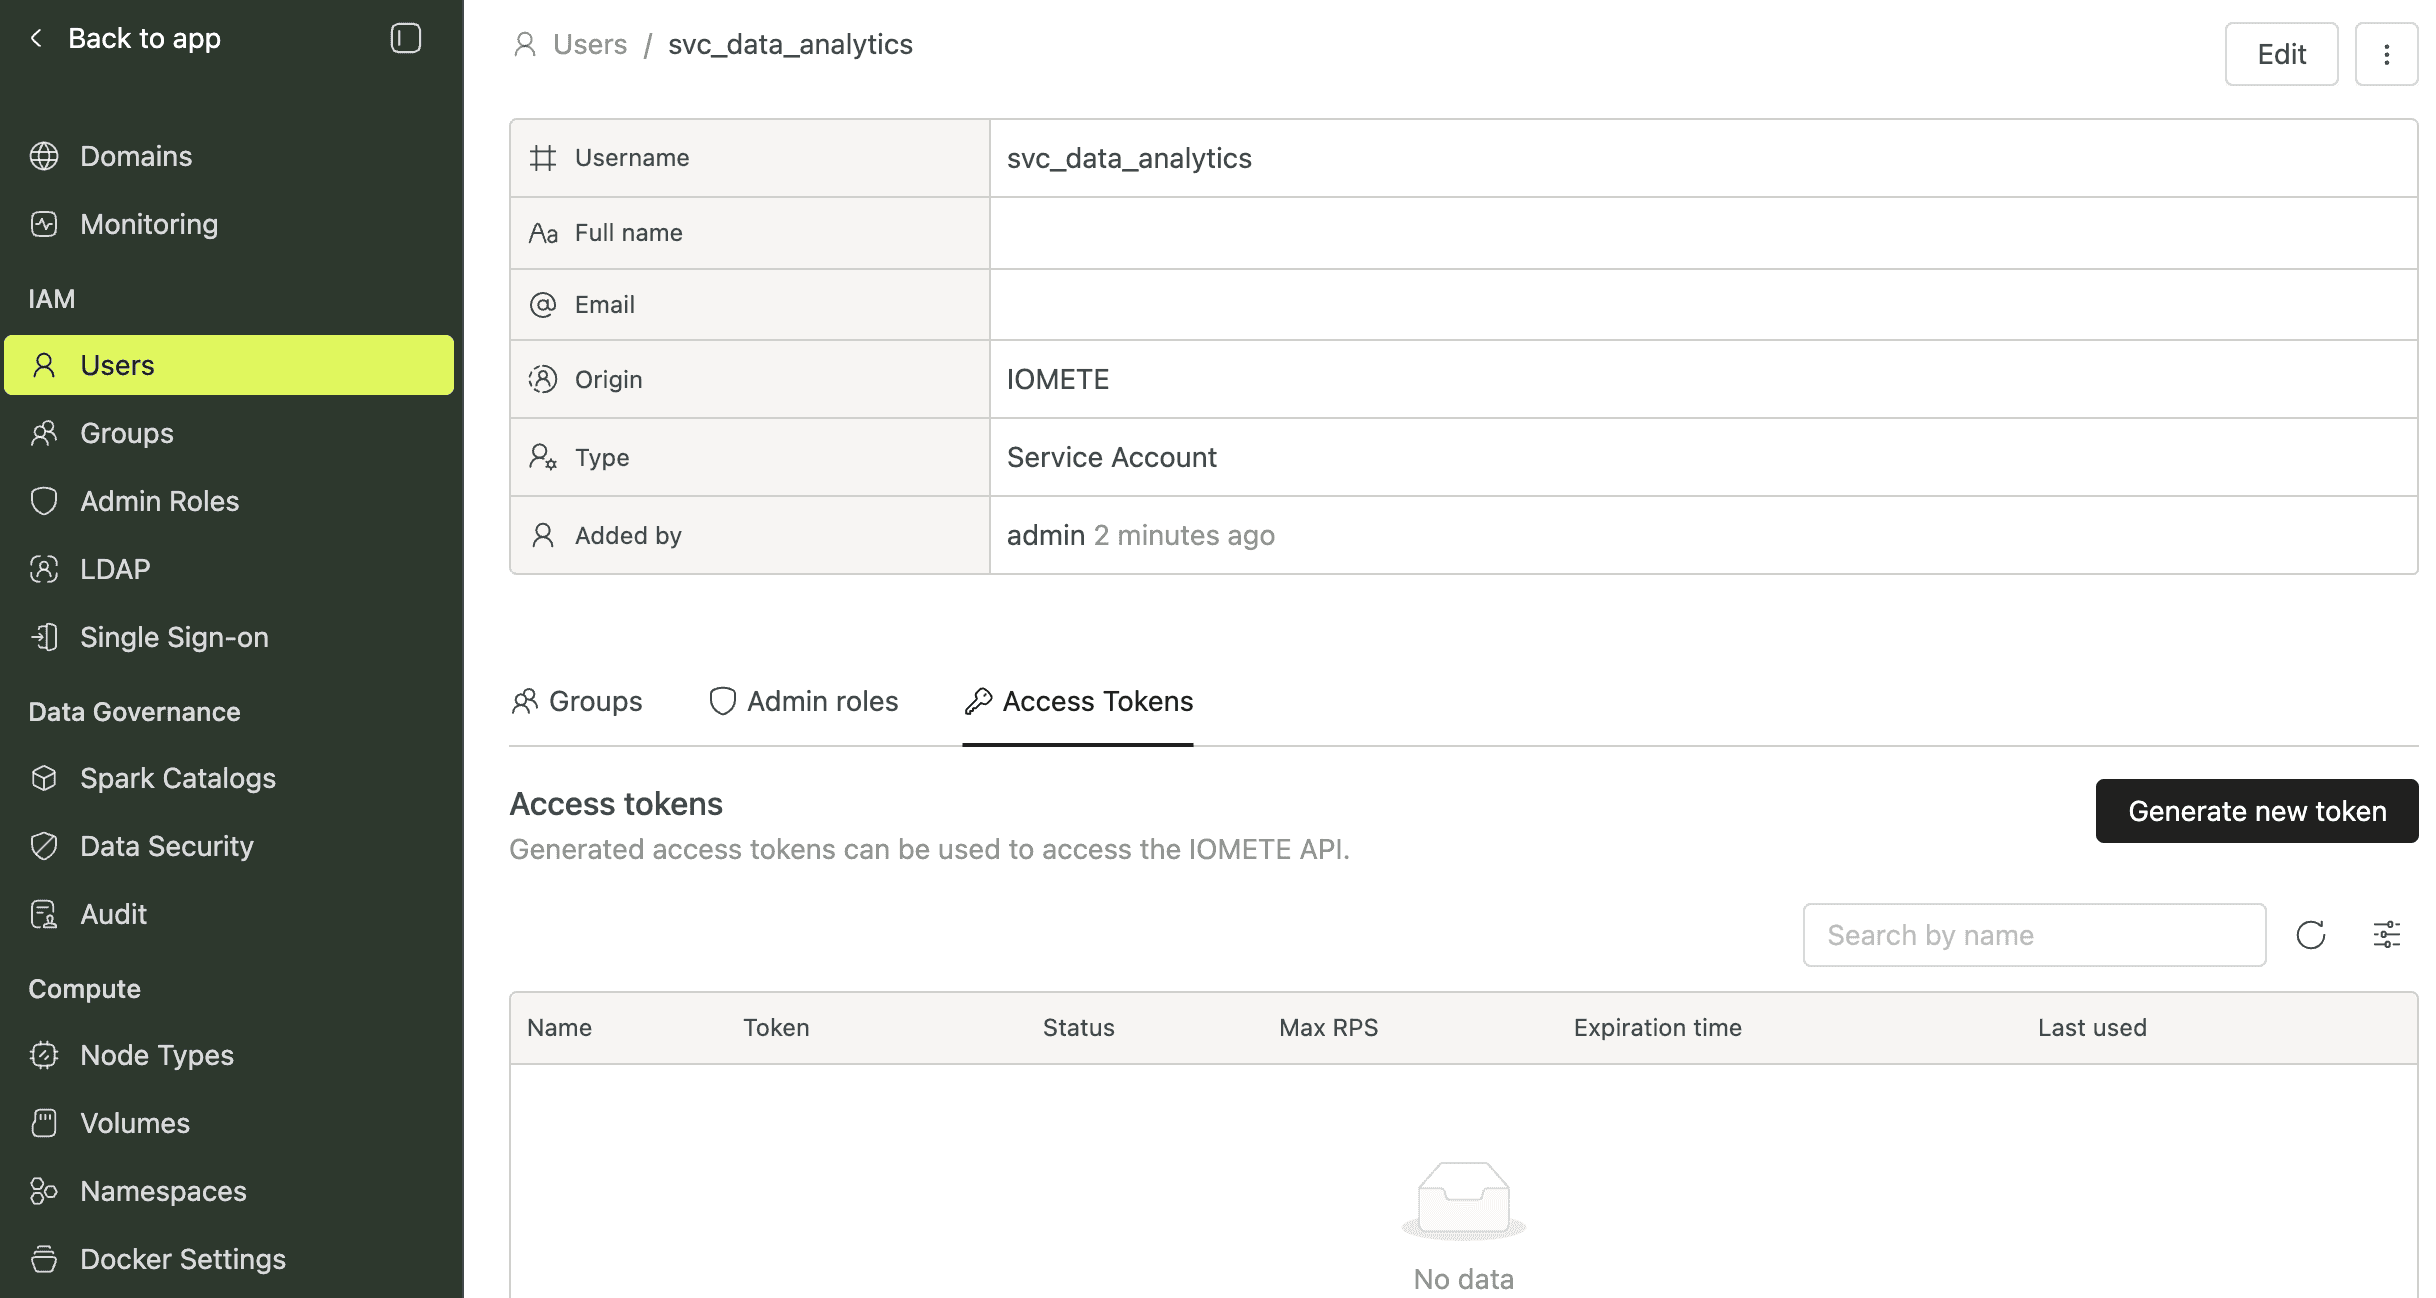Viewport: 2436px width, 1298px height.
Task: Open Admin Roles settings
Action: (x=159, y=501)
